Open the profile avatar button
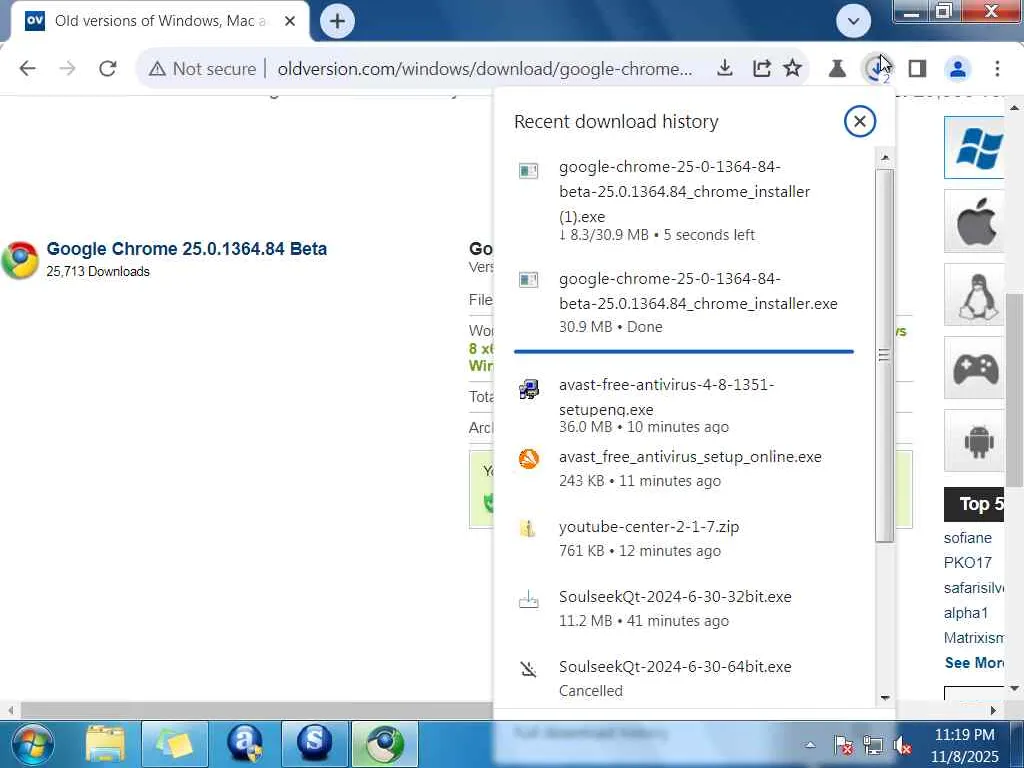Image resolution: width=1024 pixels, height=768 pixels. tap(958, 69)
